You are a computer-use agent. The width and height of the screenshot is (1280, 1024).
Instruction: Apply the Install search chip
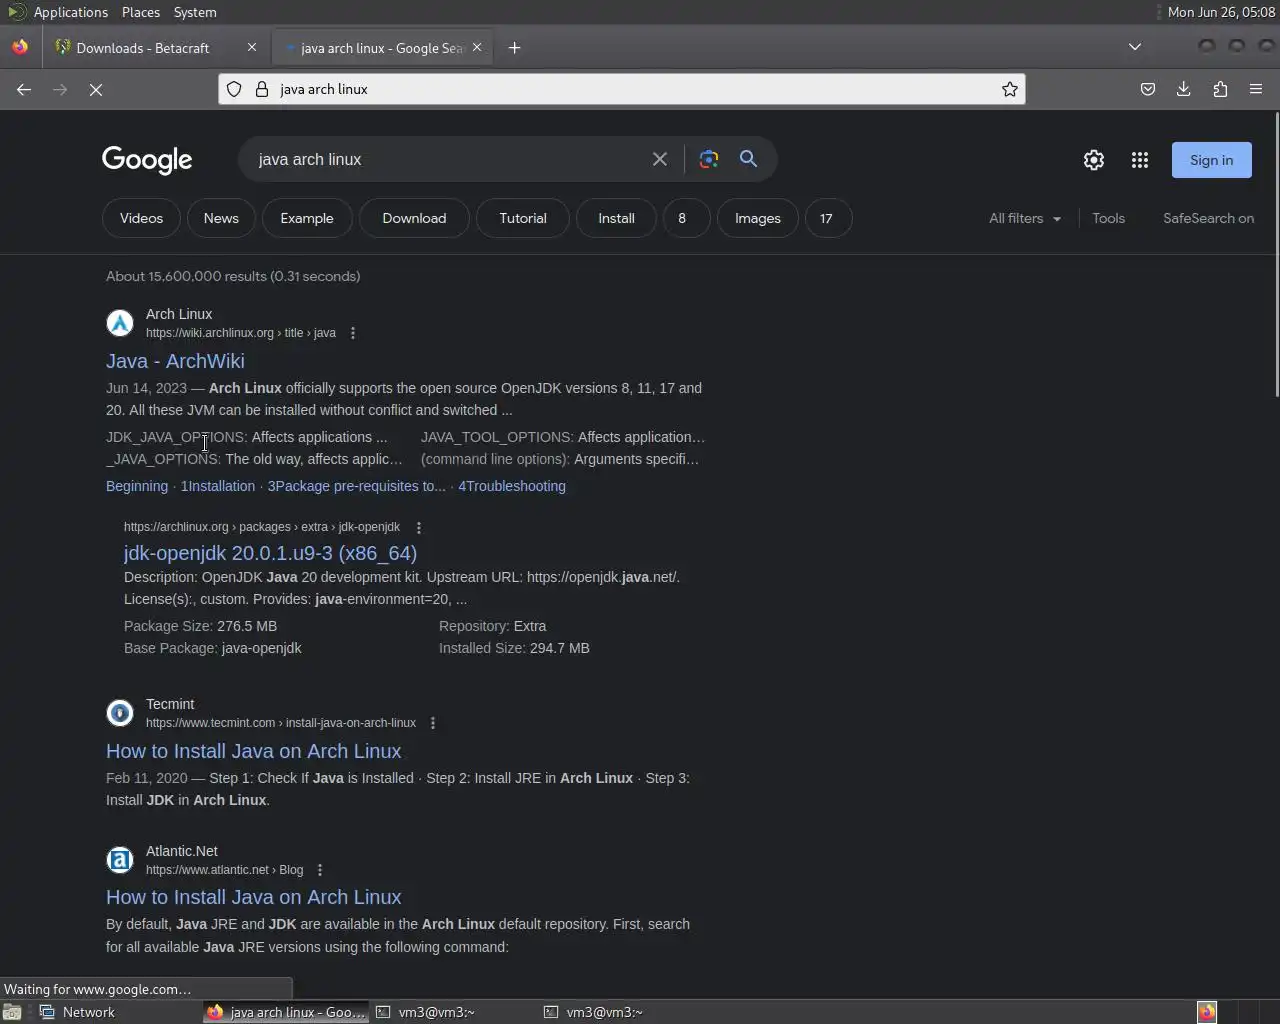tap(616, 218)
